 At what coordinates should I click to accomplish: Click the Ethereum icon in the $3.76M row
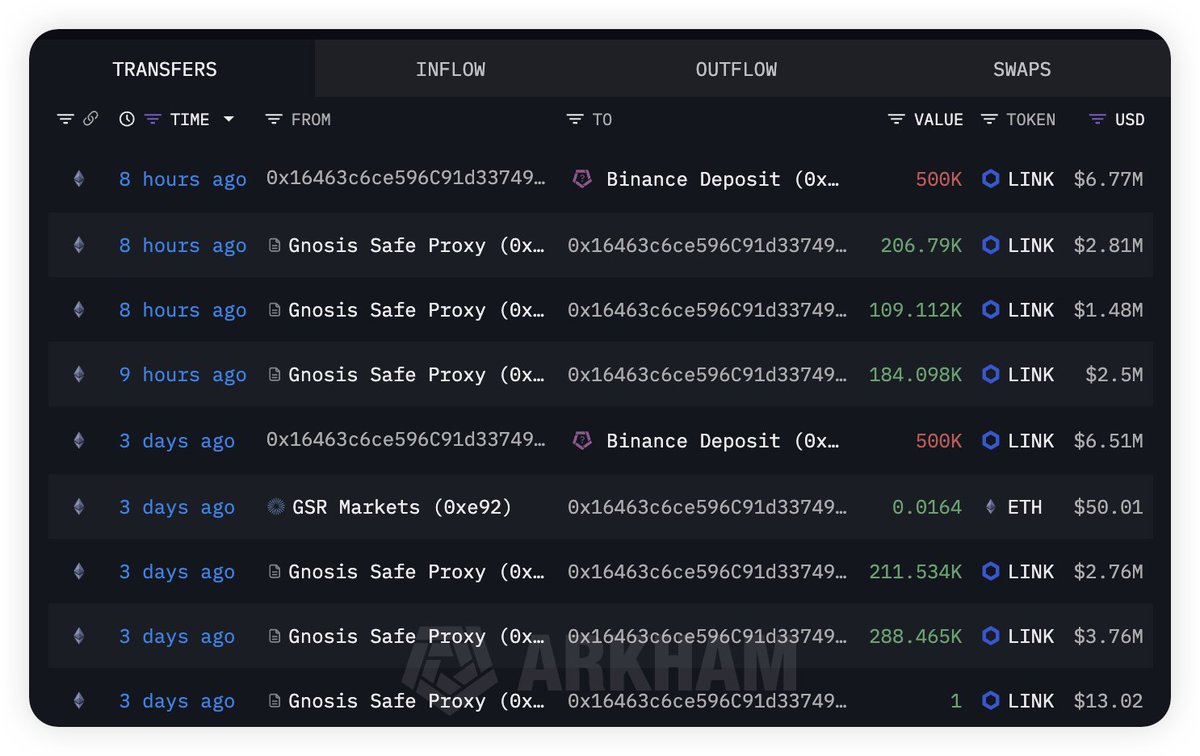pyautogui.click(x=79, y=636)
